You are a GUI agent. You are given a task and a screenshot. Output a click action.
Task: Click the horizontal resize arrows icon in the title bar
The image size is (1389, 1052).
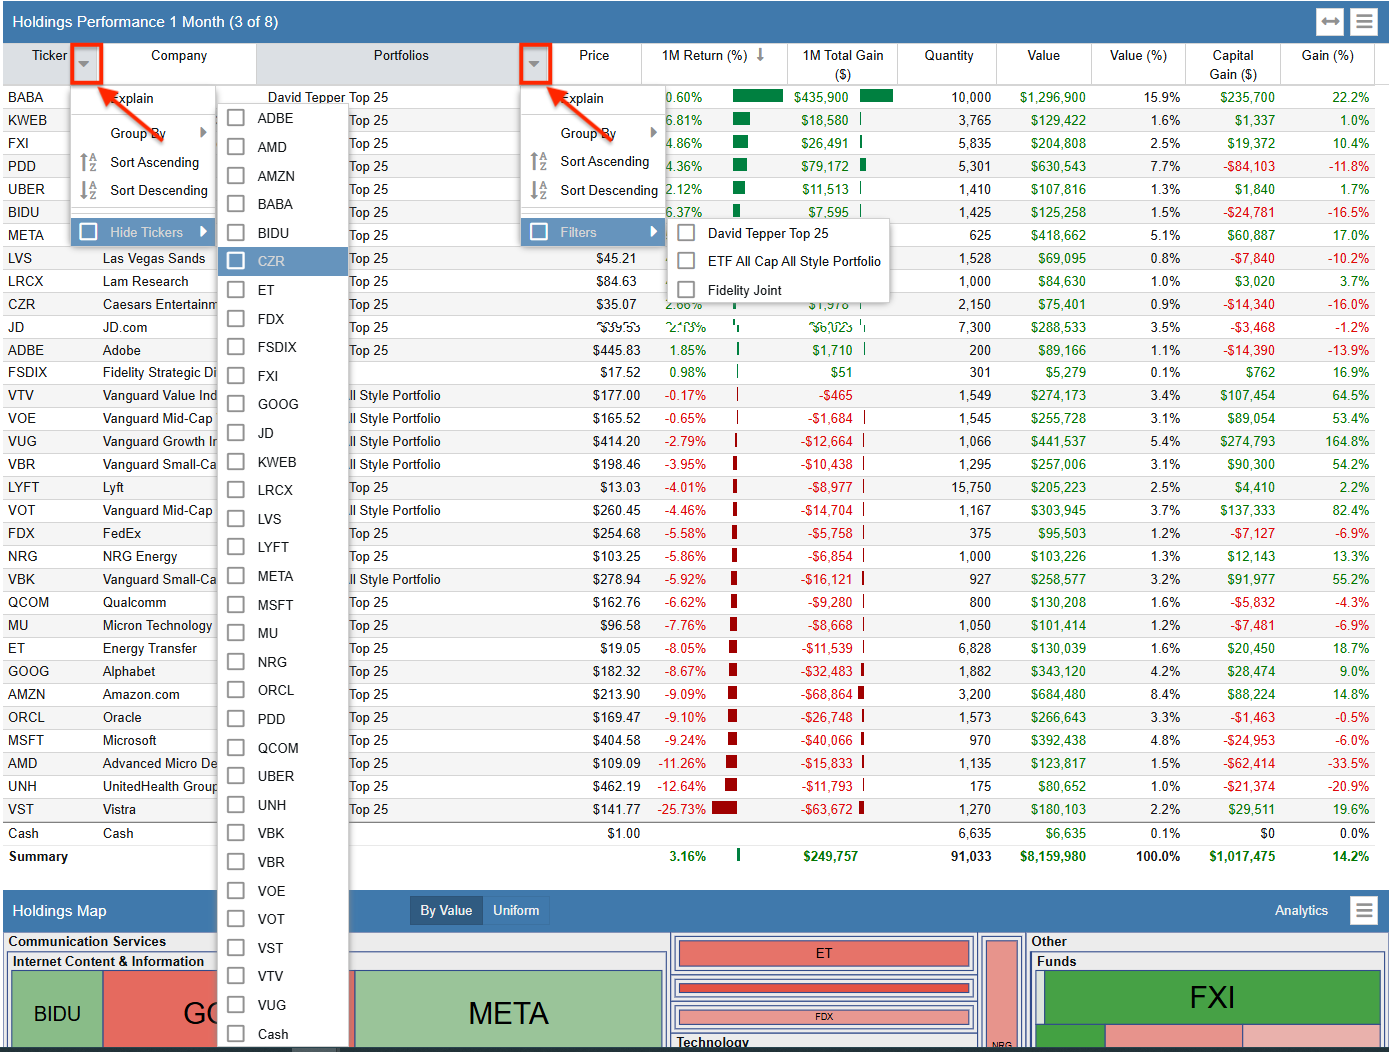(1332, 20)
